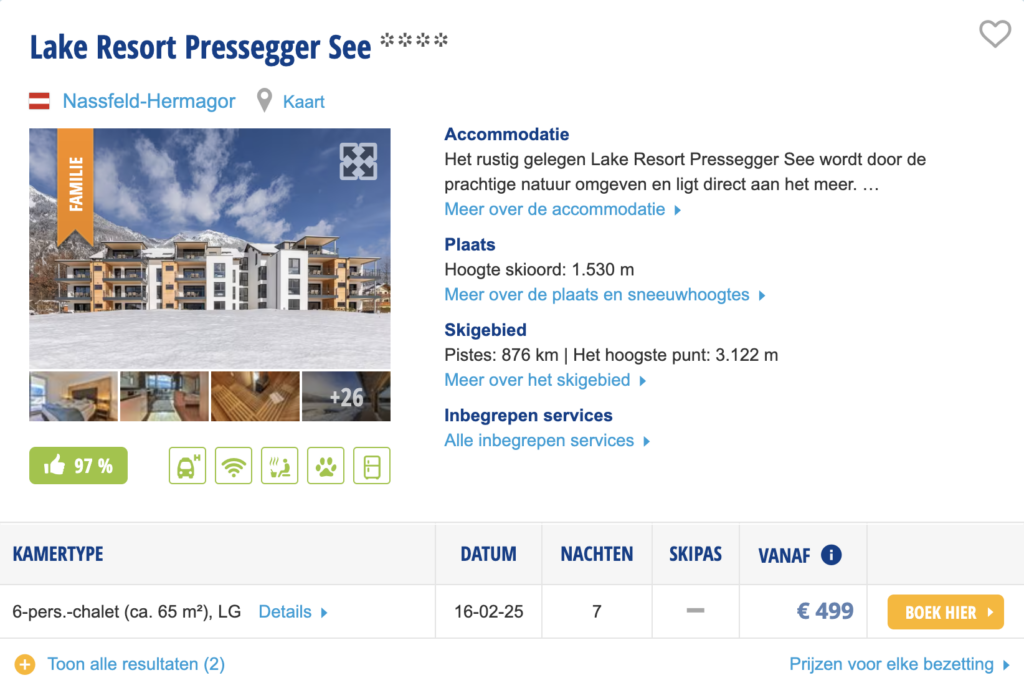Show all results with the plus toggle

[x=26, y=664]
